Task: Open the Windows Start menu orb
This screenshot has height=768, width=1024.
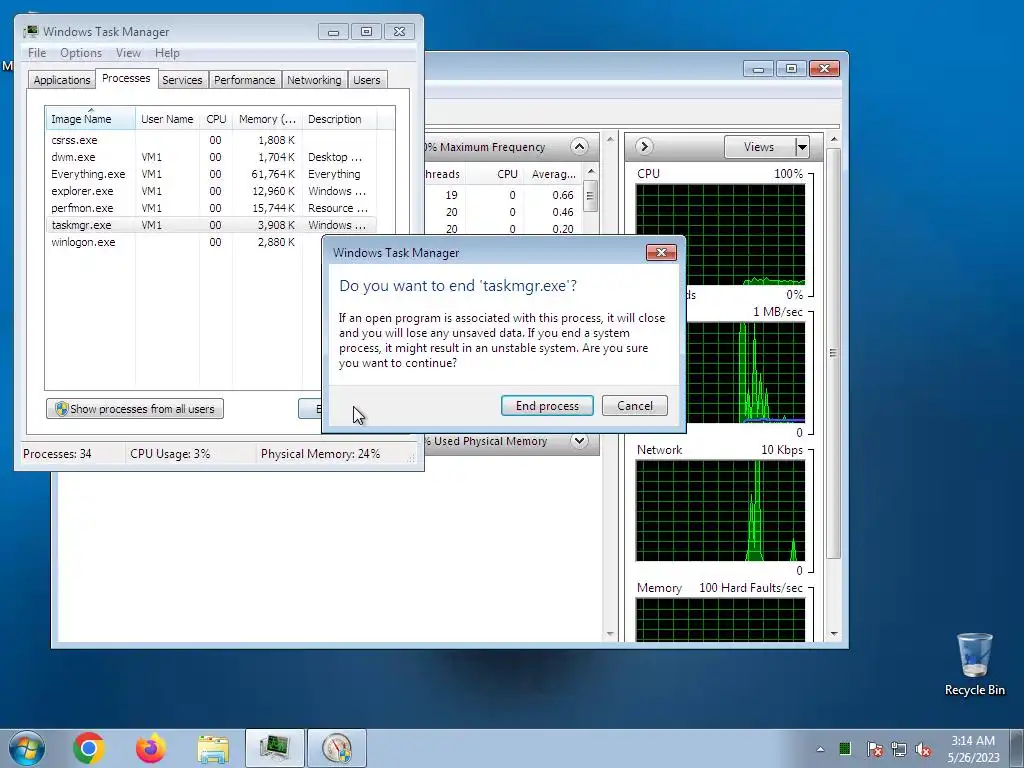Action: point(26,748)
